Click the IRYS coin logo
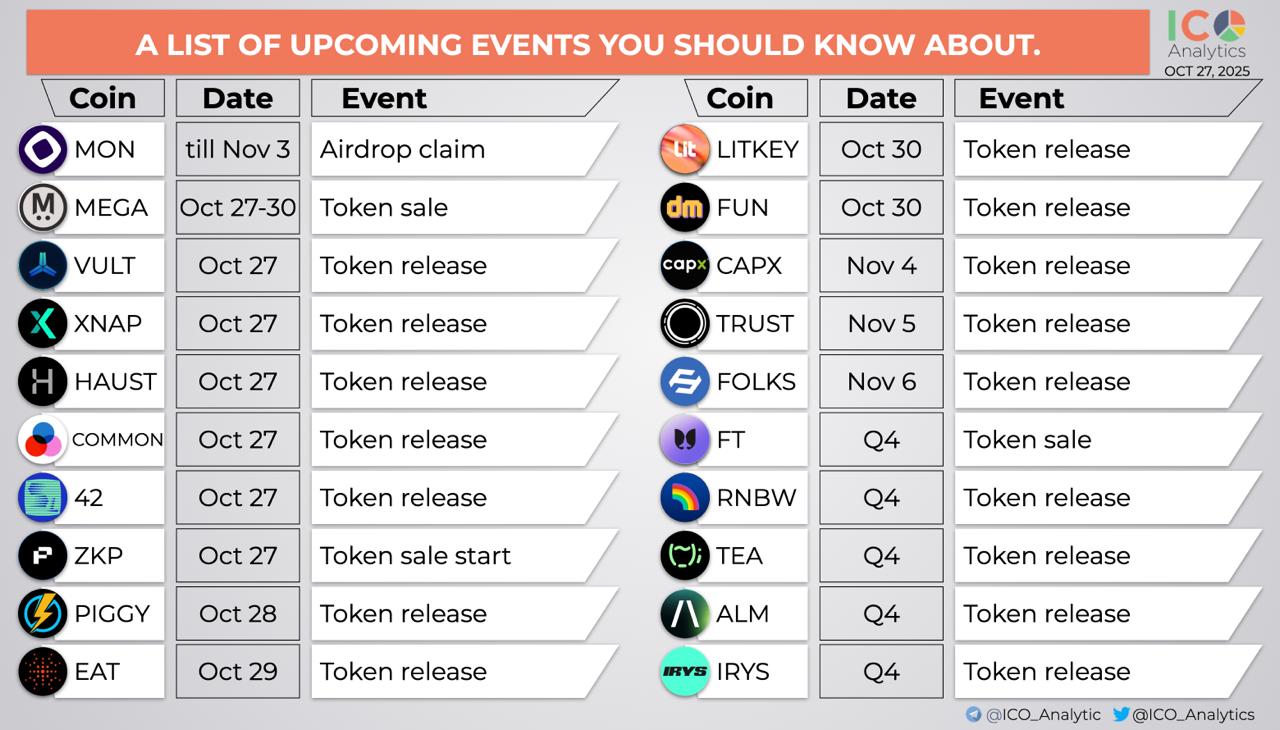 pos(685,672)
